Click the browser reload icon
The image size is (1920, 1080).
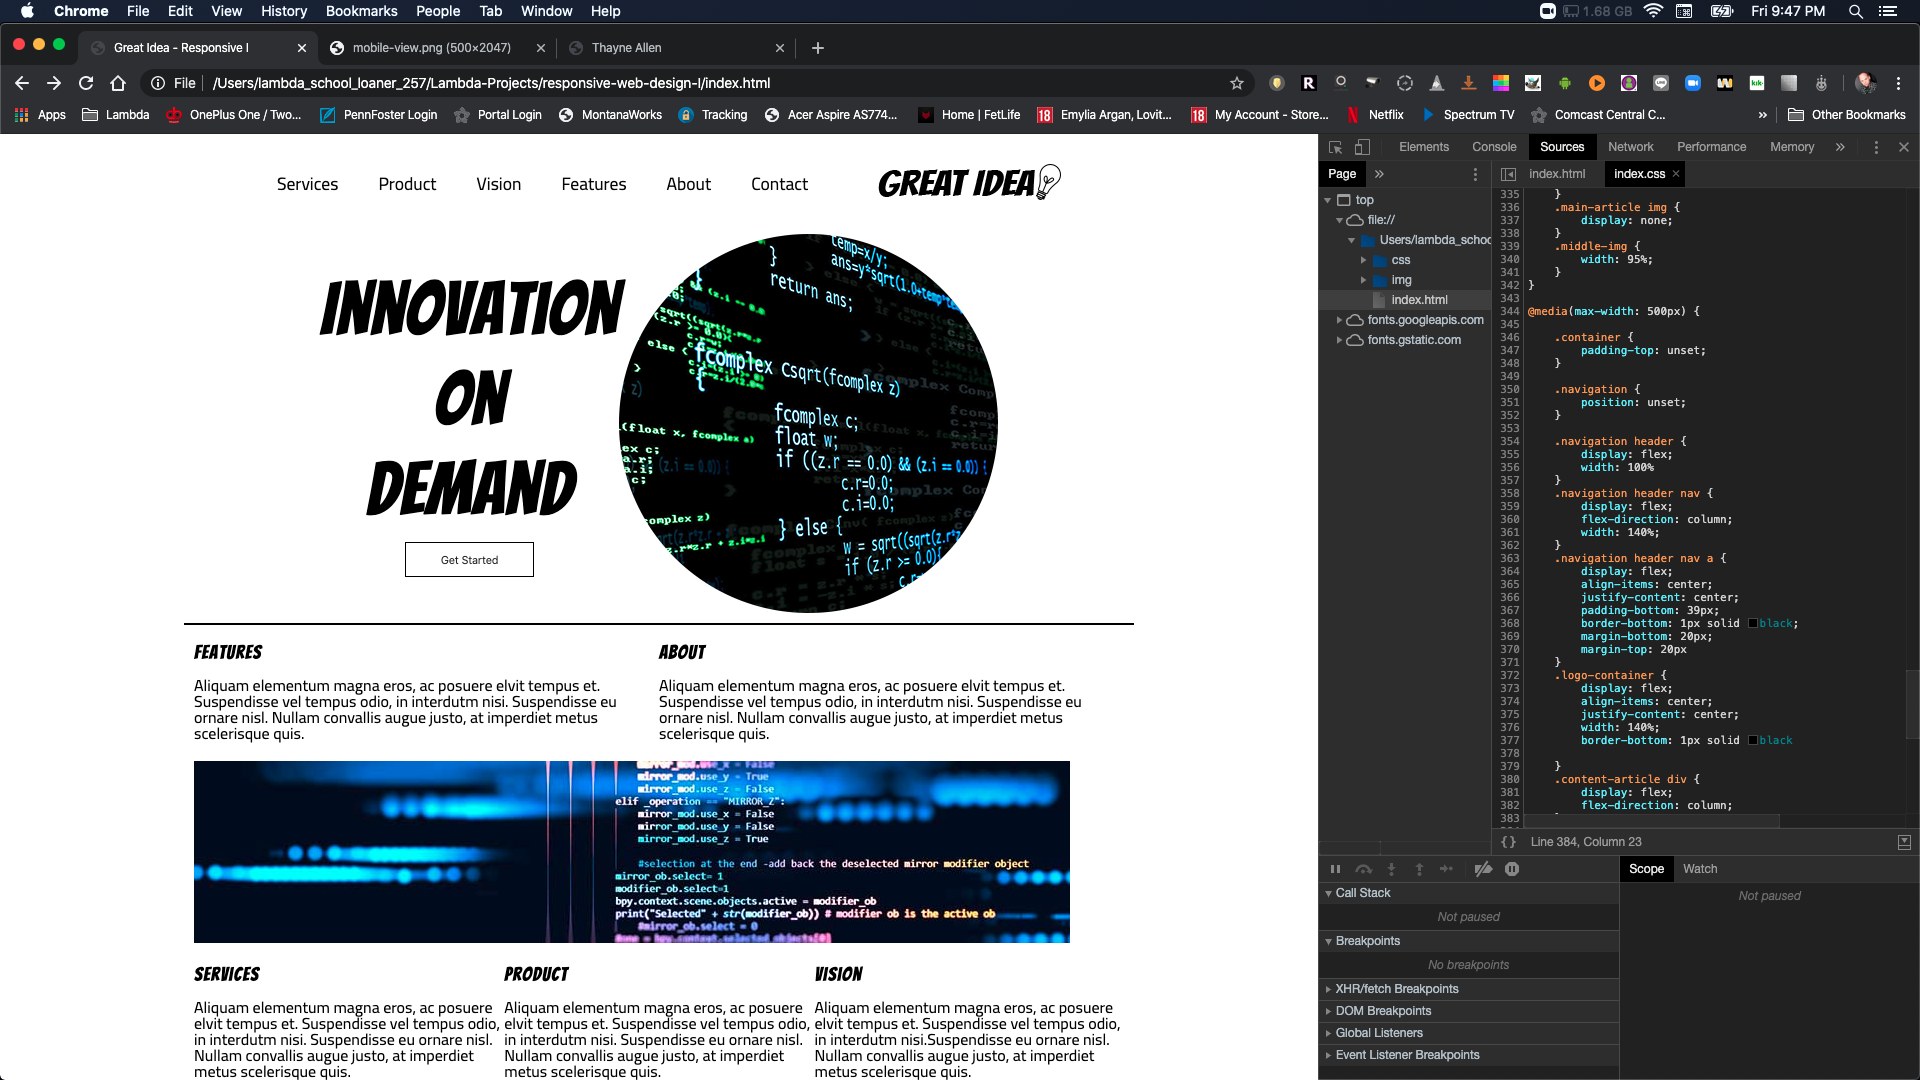pyautogui.click(x=86, y=83)
